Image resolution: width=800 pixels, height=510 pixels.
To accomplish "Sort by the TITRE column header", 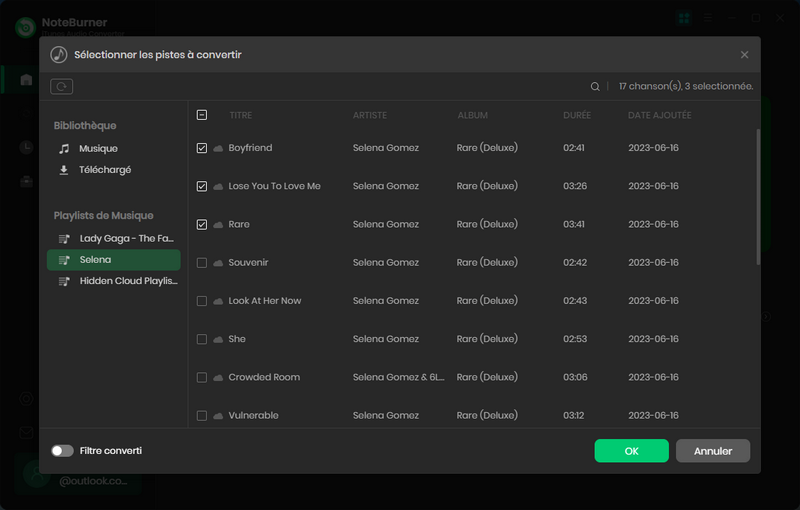I will [241, 115].
